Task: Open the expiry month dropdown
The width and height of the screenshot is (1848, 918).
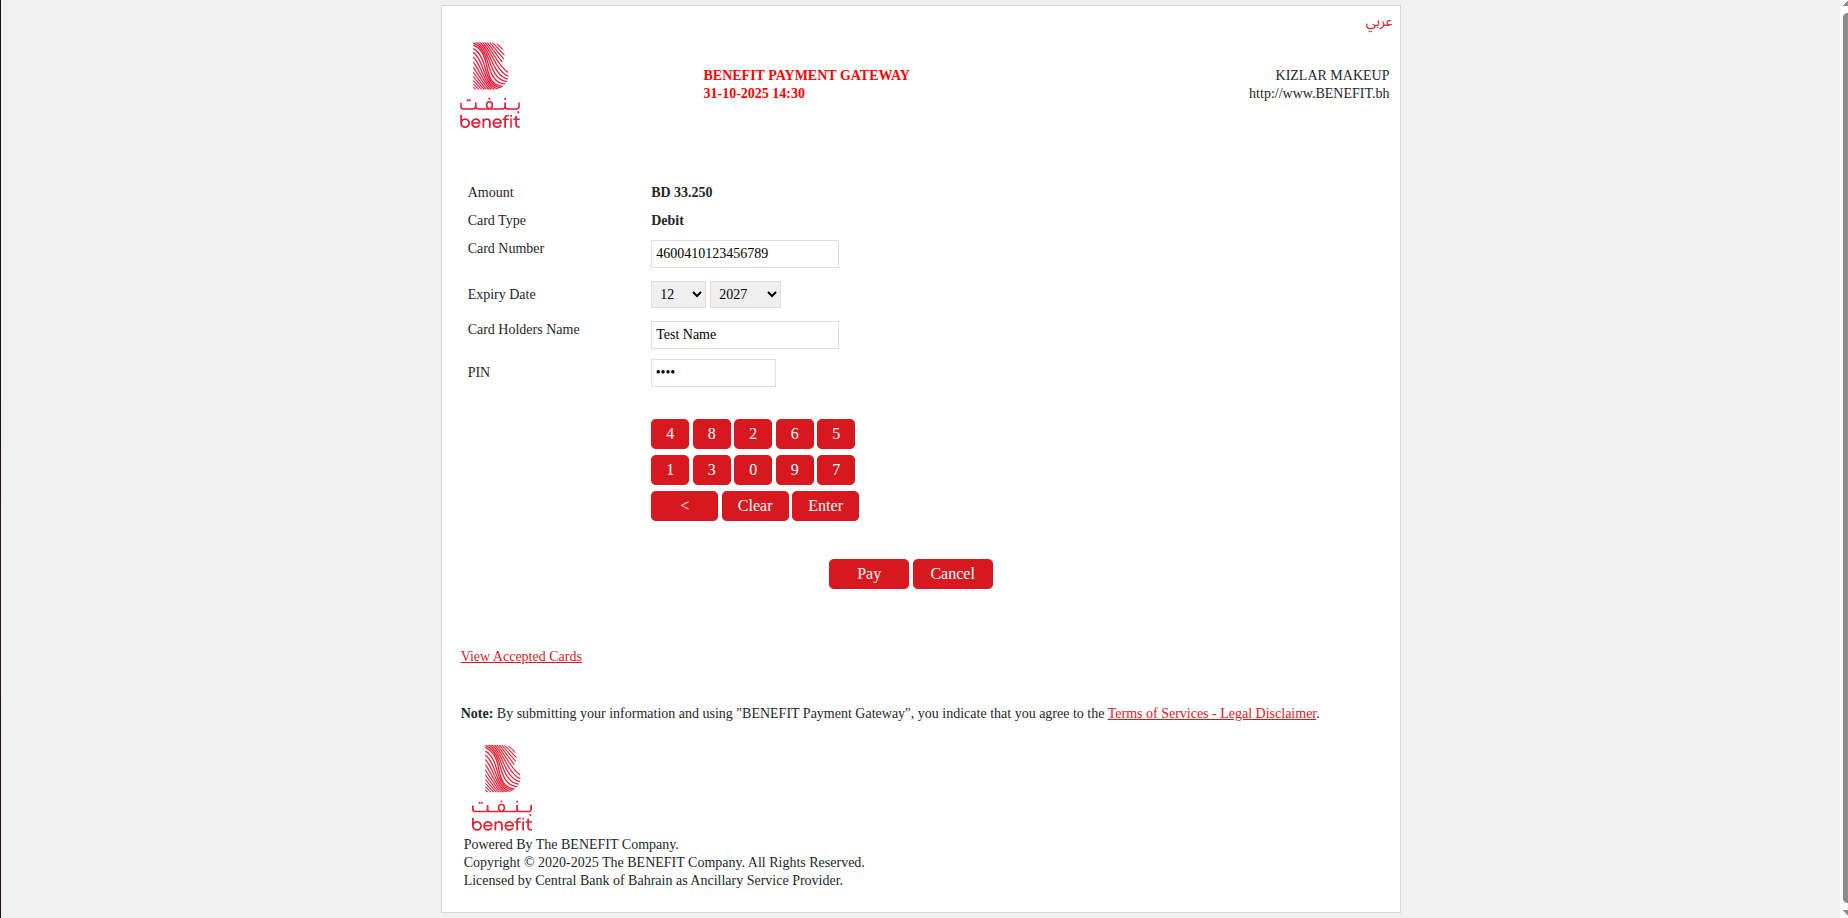Action: pos(678,294)
